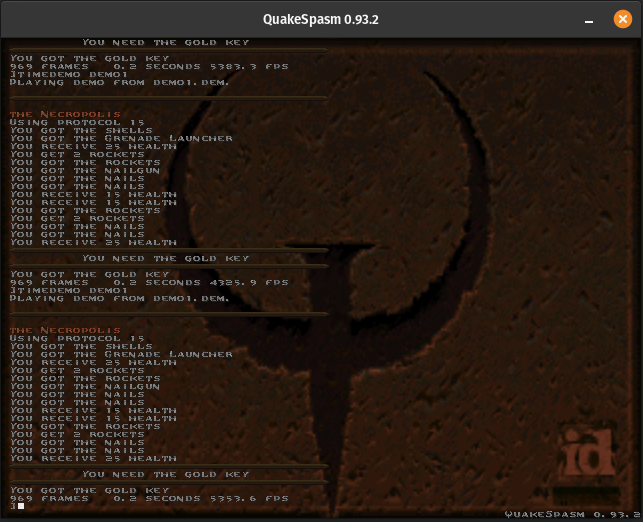This screenshot has width=643, height=522.
Task: Click the QuakeSpasm 0.93.2 window title
Action: coord(321,19)
